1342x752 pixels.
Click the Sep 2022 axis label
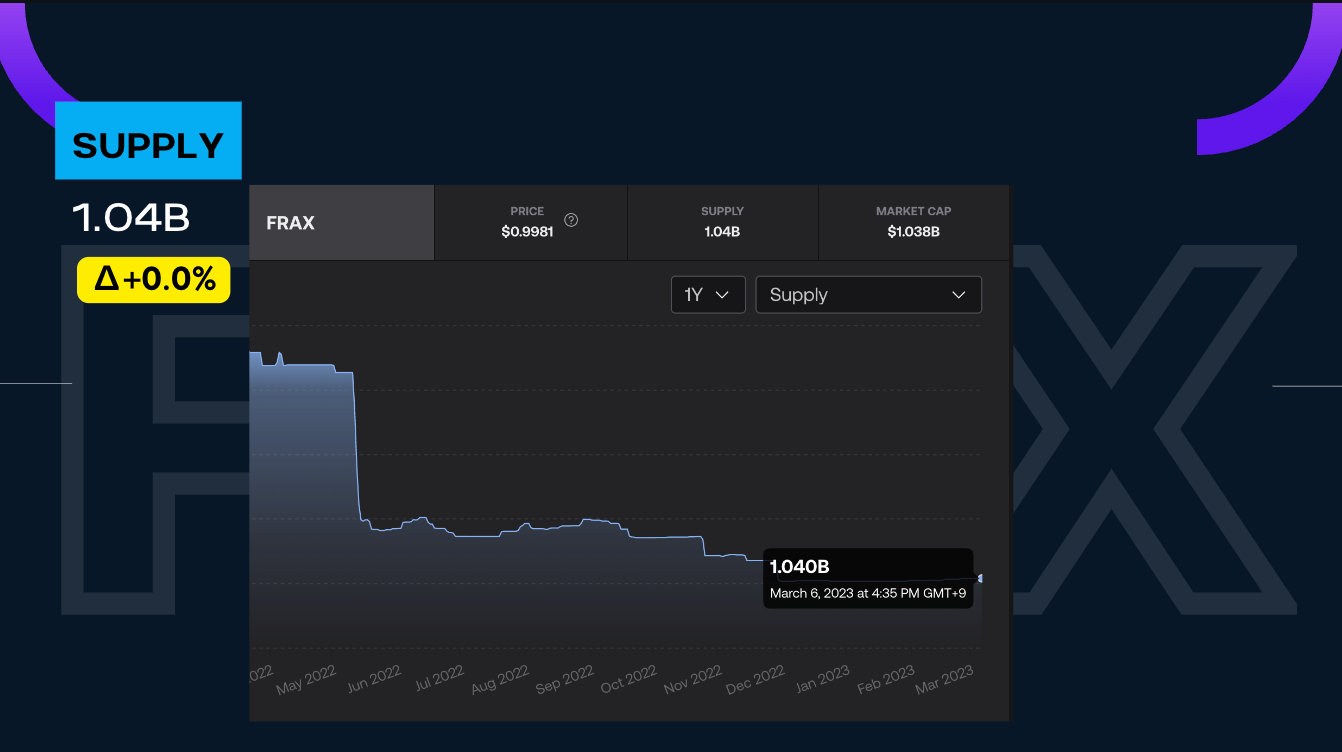click(564, 680)
